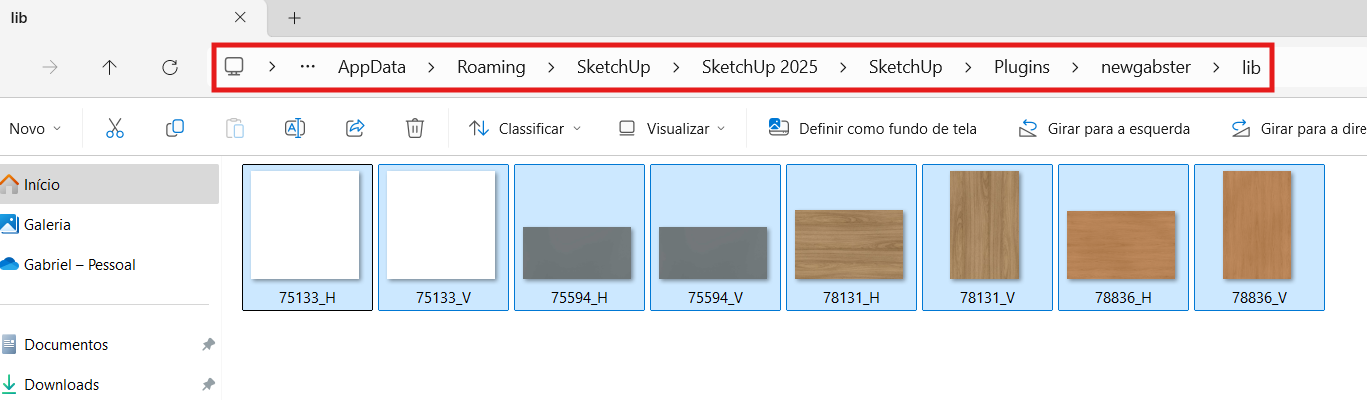The image size is (1367, 400).
Task: Click the Cut scissors icon
Action: point(115,128)
